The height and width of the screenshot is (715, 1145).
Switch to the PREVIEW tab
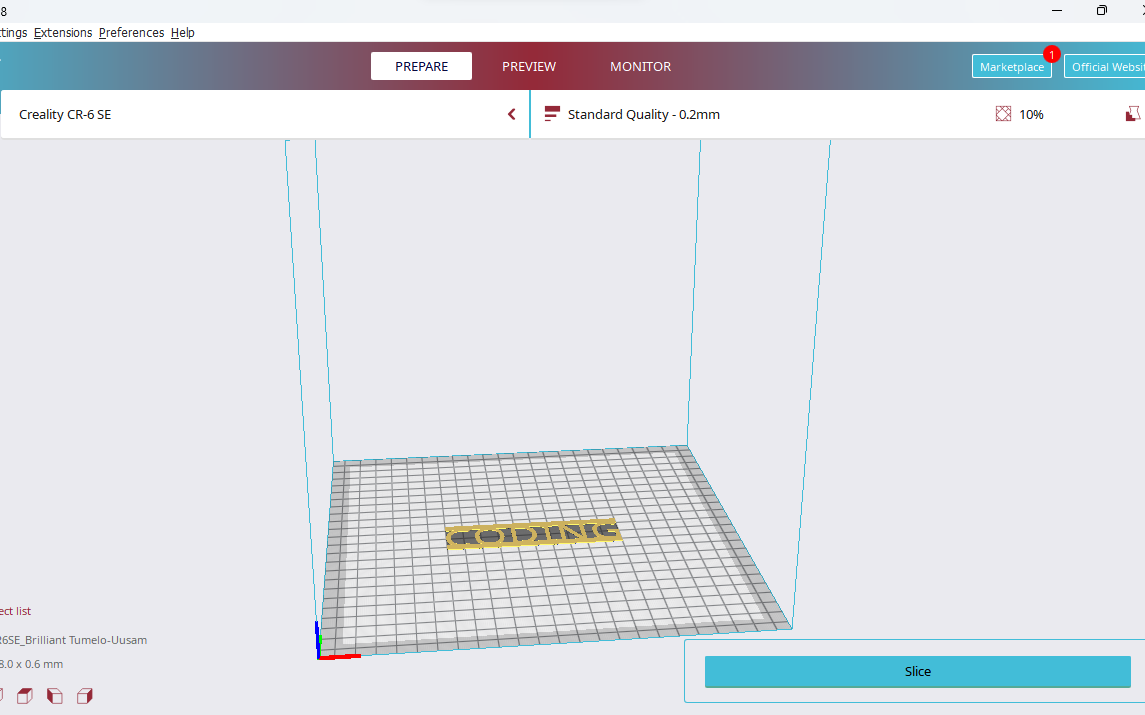click(529, 66)
